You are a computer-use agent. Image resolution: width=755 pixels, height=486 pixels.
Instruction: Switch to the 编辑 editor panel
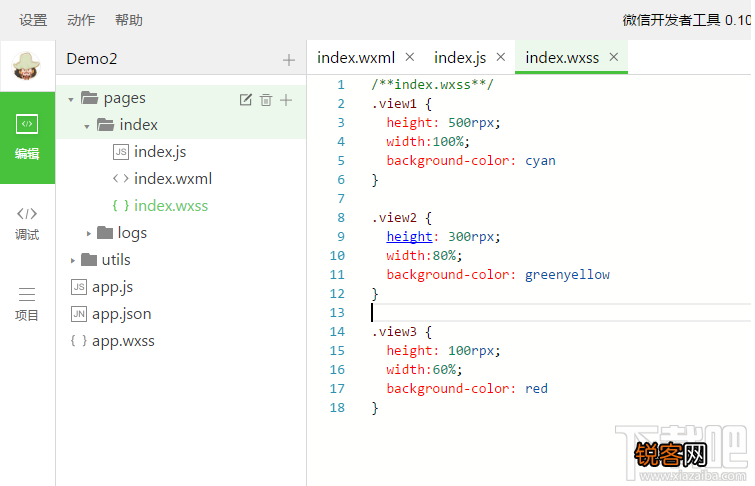click(27, 138)
